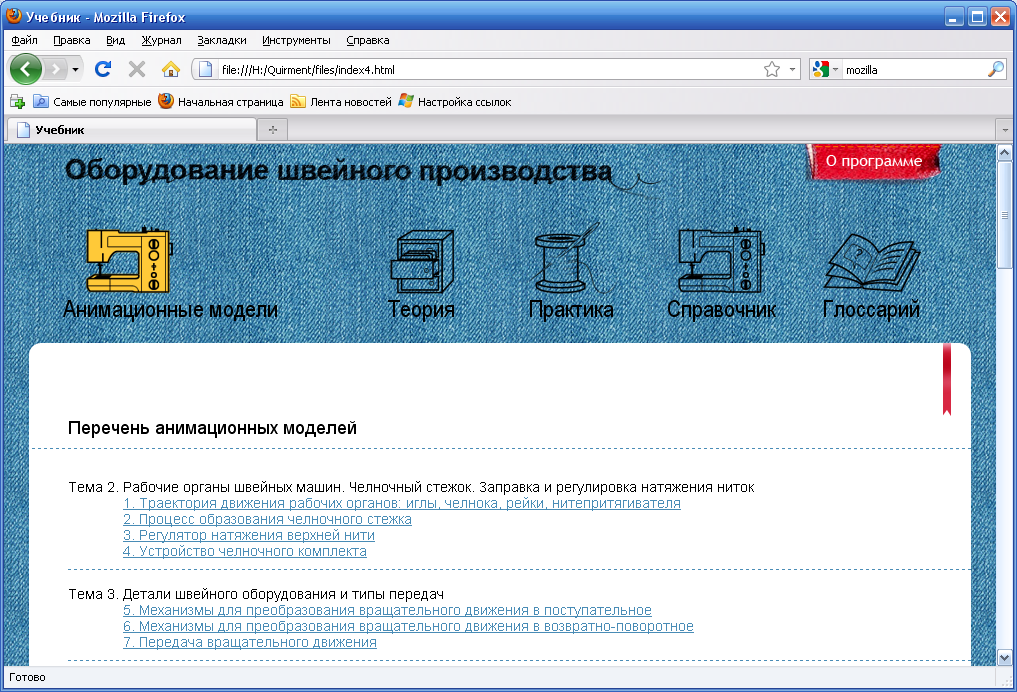Open the Практика thread spool icon
1017x692 pixels.
pyautogui.click(x=566, y=259)
